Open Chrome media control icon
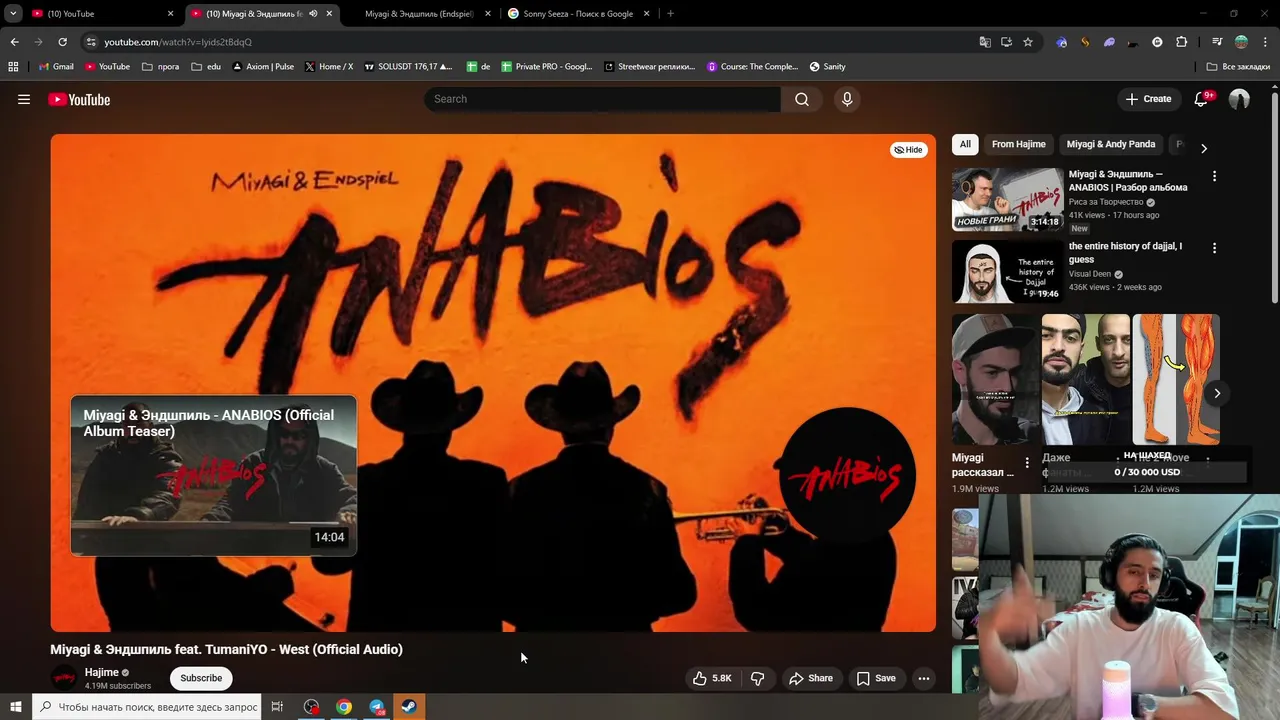Screen dimensions: 1280x720 [x=1216, y=42]
